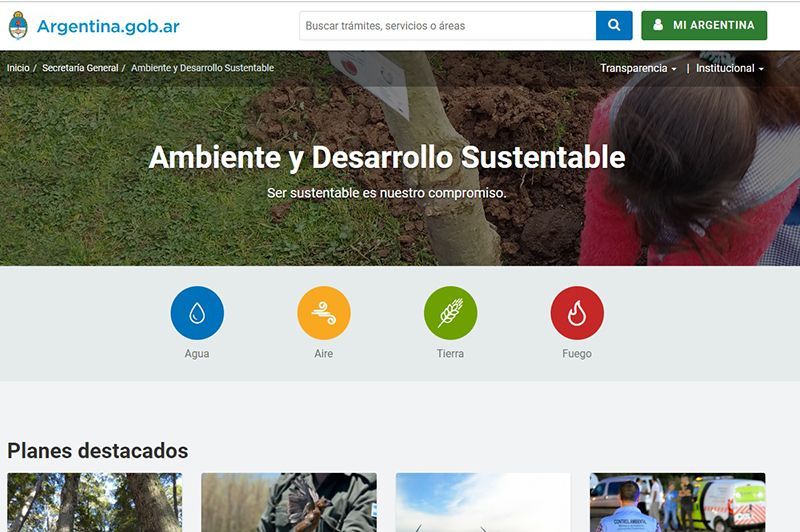Image resolution: width=800 pixels, height=532 pixels.
Task: Open the Tierra green wheat icon
Action: pyautogui.click(x=451, y=313)
